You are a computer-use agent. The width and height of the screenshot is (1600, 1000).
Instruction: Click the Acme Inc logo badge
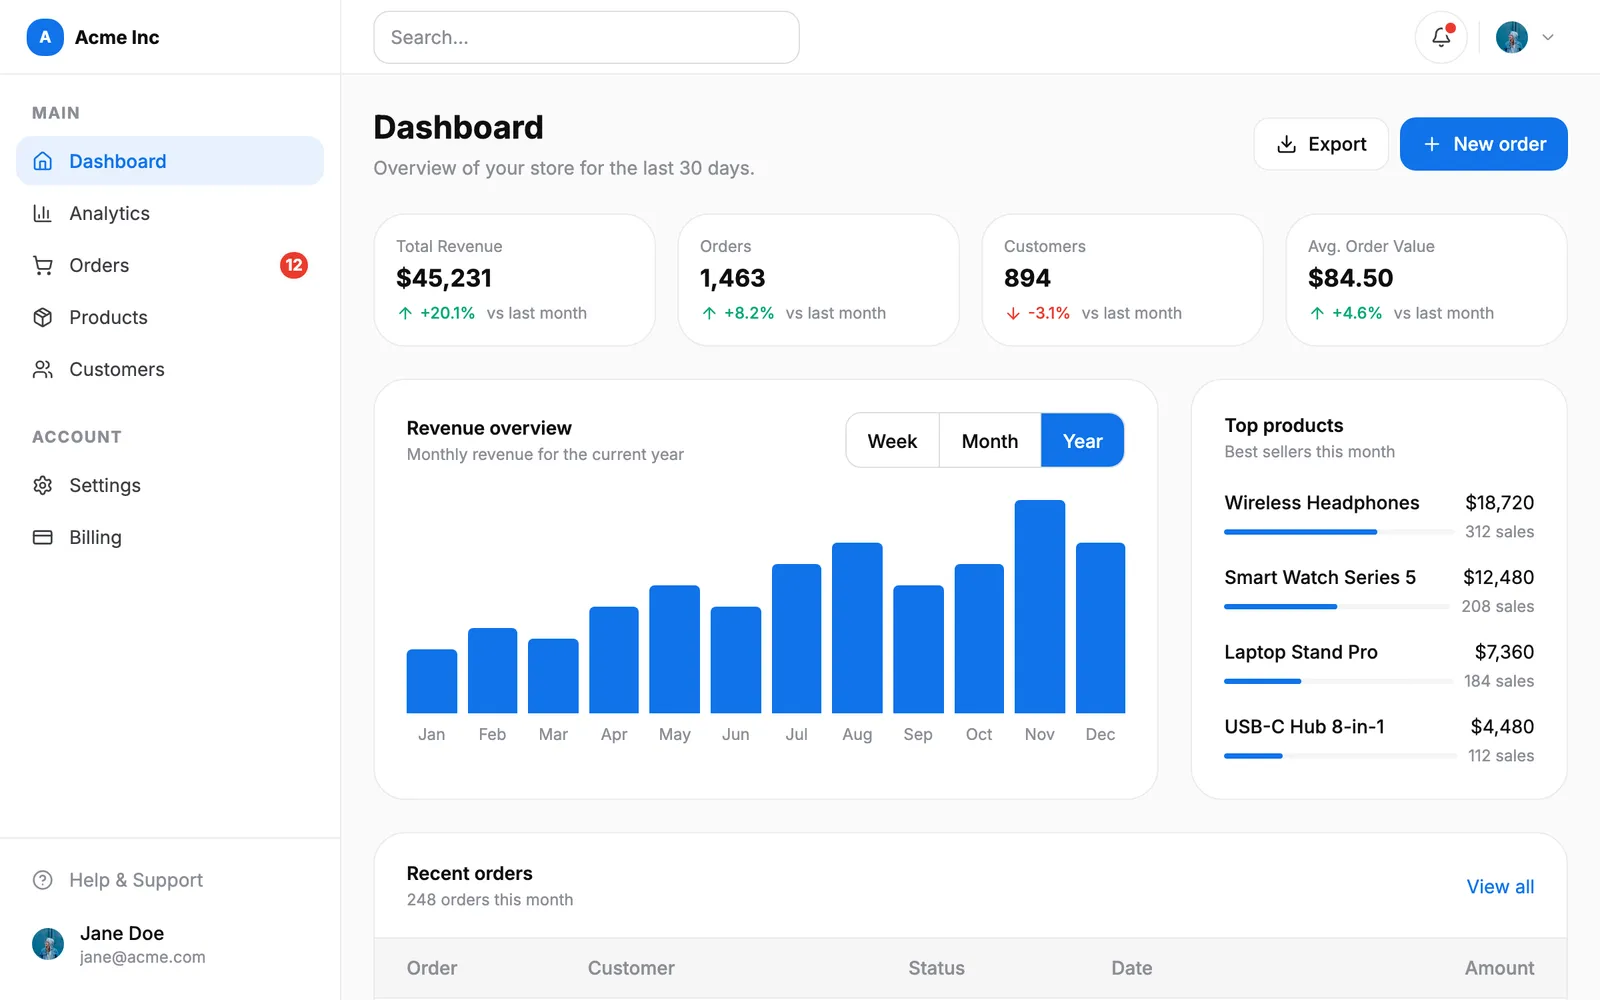(x=45, y=37)
